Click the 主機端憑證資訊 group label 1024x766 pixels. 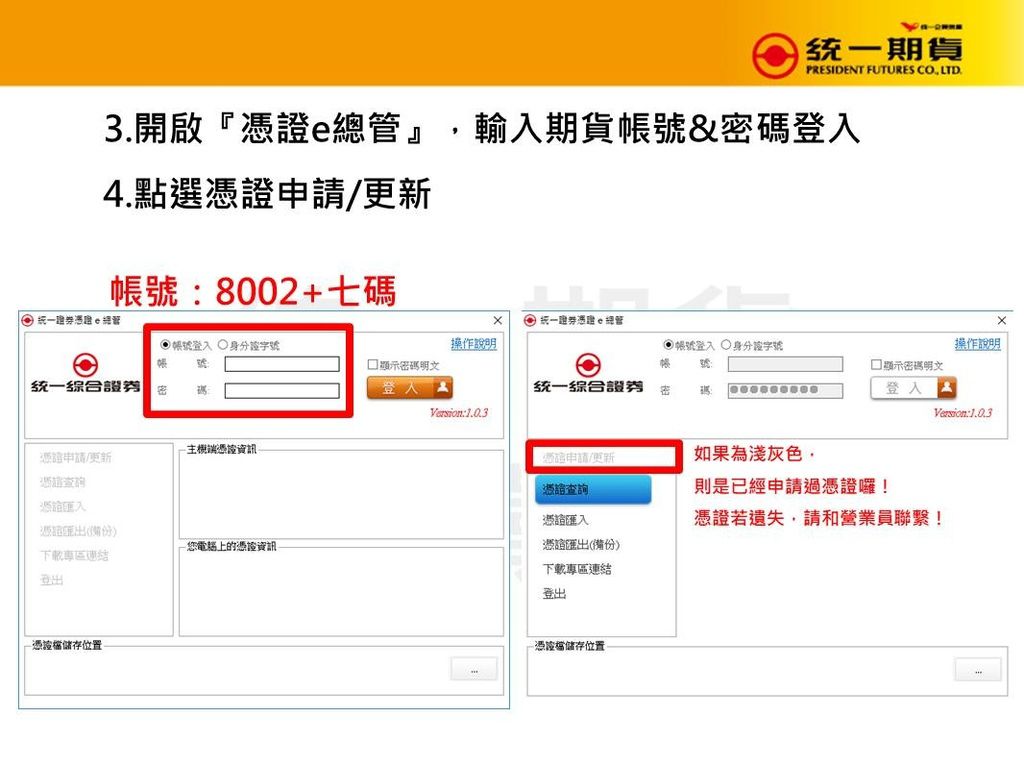(221, 449)
